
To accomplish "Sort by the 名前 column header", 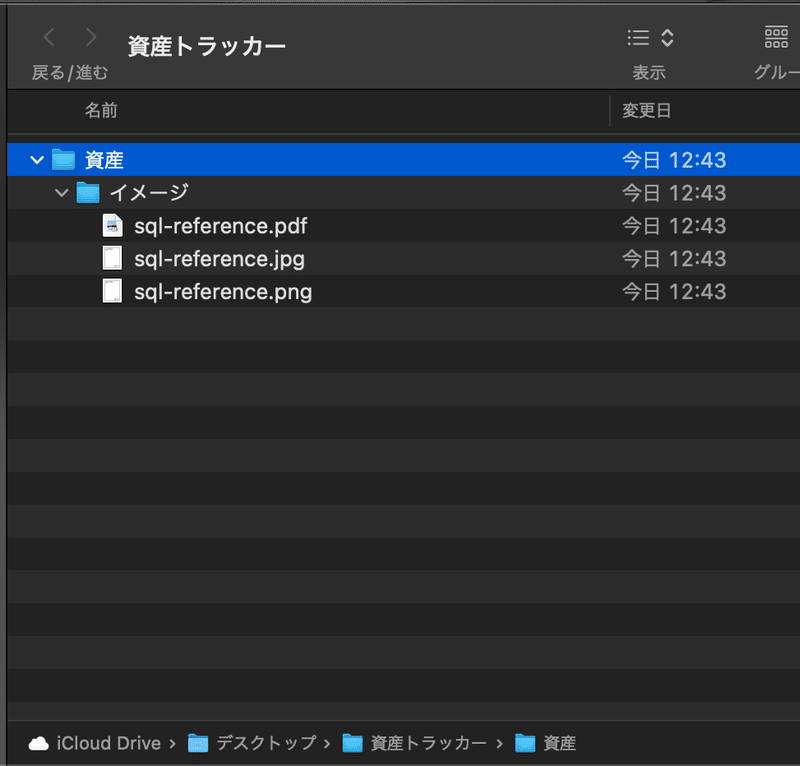I will click(101, 110).
